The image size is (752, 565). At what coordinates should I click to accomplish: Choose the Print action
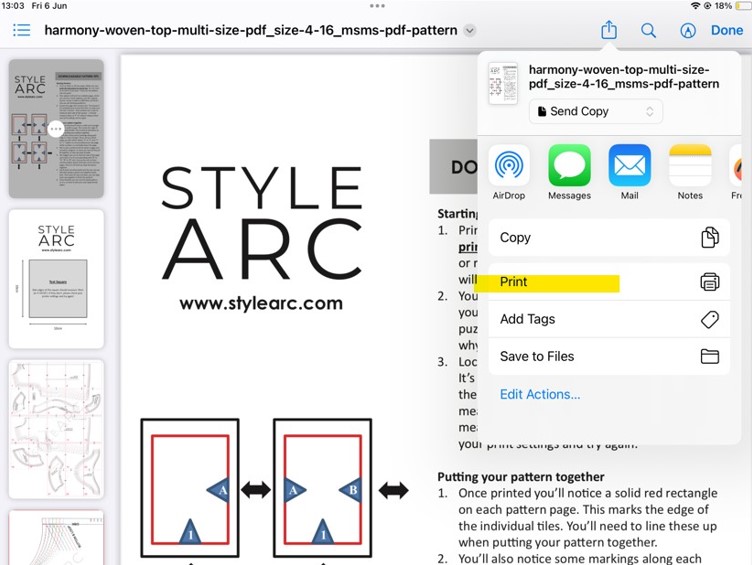[x=609, y=282]
